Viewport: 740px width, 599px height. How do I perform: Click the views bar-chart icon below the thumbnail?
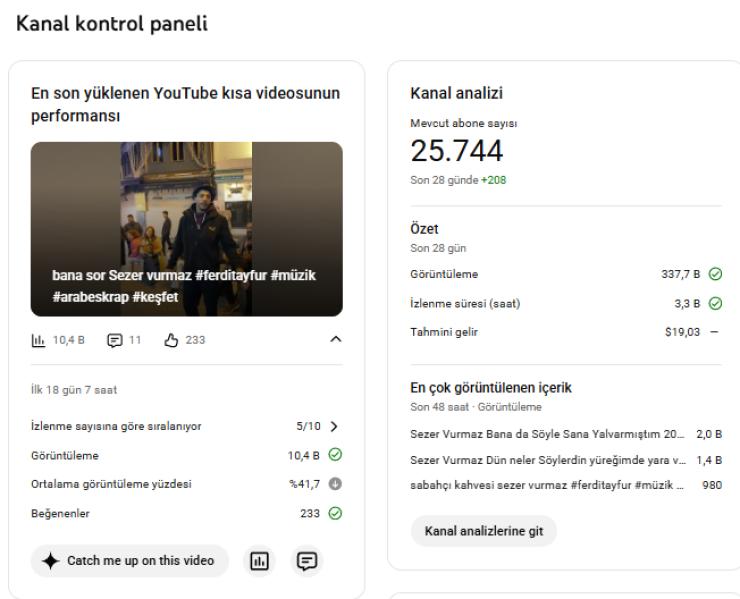pos(38,339)
